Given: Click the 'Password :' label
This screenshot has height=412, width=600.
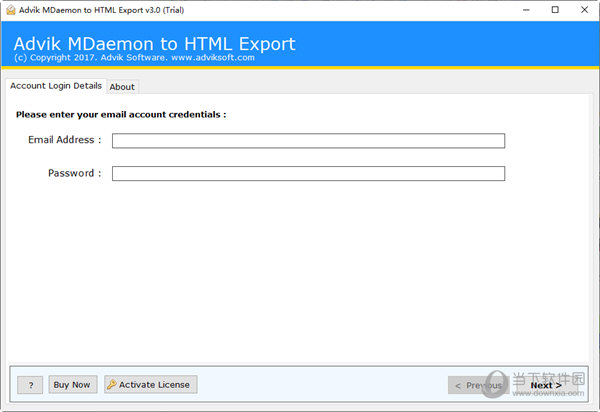Looking at the screenshot, I should (75, 173).
